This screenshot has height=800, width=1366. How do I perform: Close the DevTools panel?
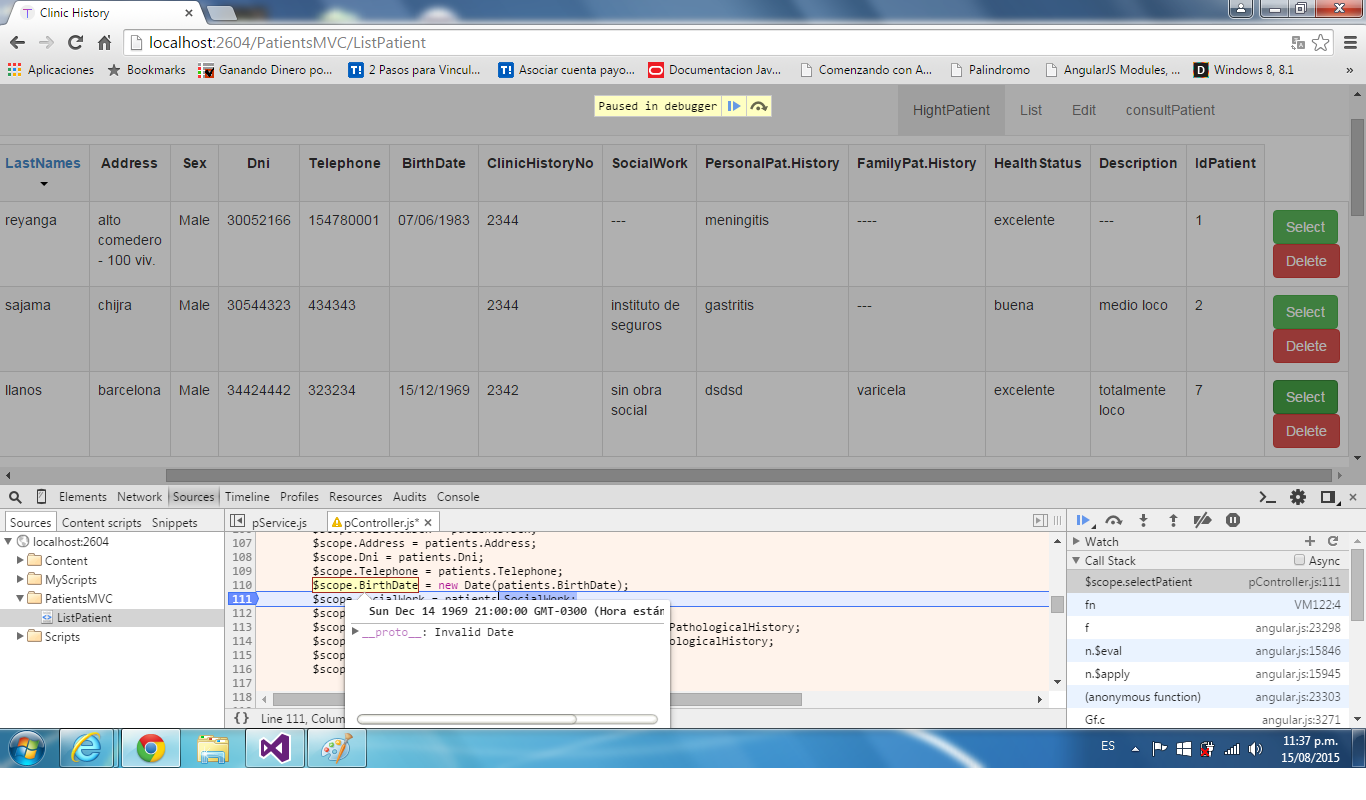click(1353, 497)
